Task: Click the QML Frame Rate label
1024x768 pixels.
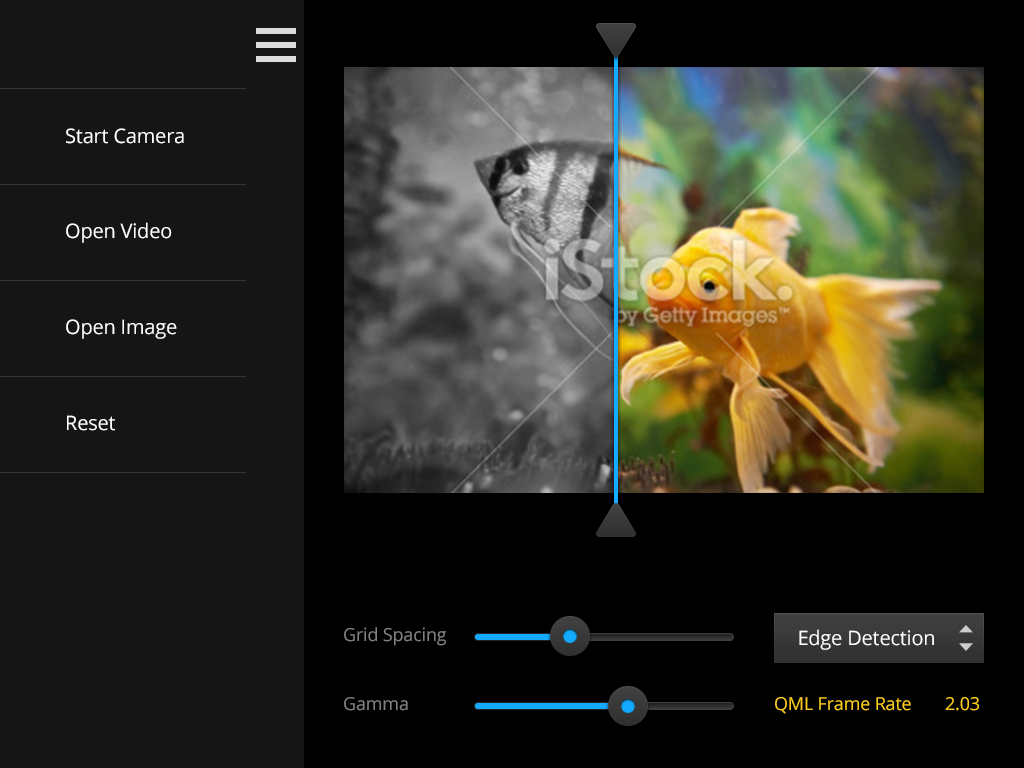Action: [842, 704]
